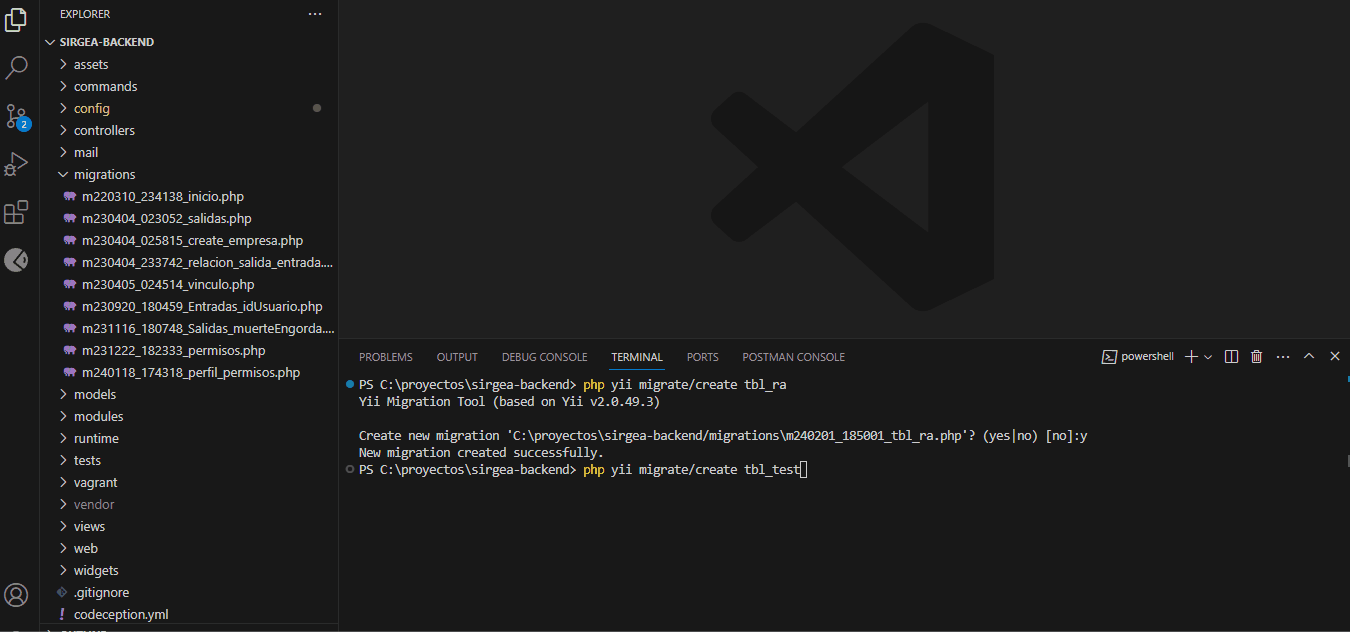
Task: Open m231116_180748_Salidas_muerteEngorda file
Action: coord(189,328)
